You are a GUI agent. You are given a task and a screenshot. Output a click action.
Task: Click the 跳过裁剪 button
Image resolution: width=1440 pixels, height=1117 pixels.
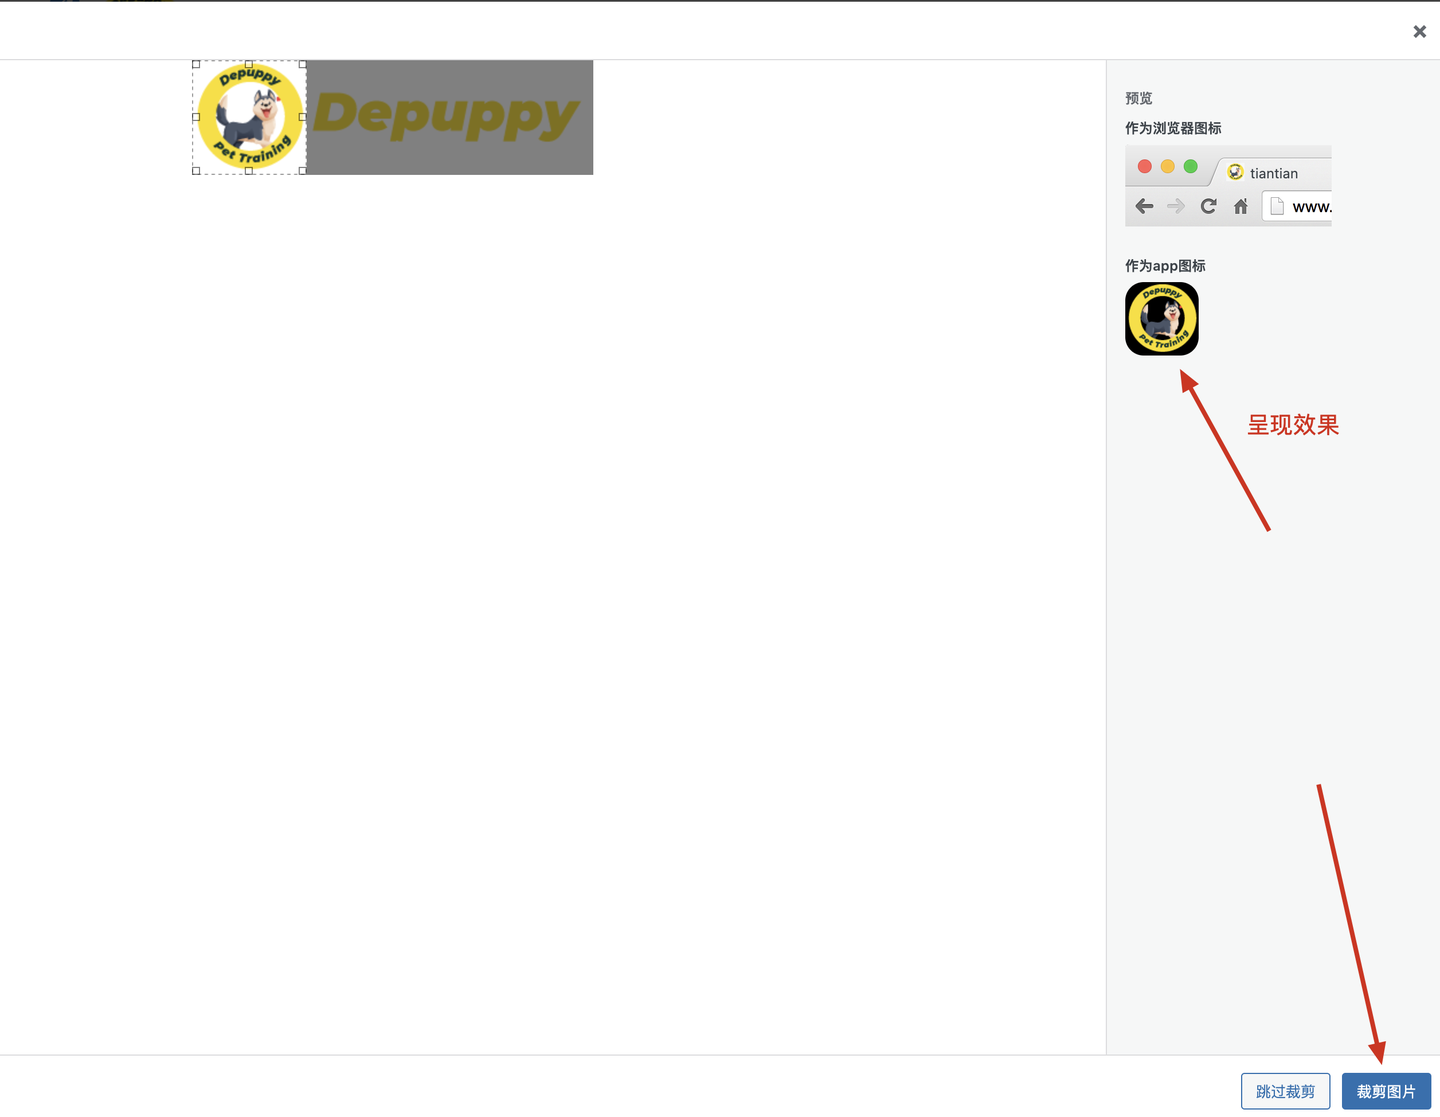tap(1285, 1091)
